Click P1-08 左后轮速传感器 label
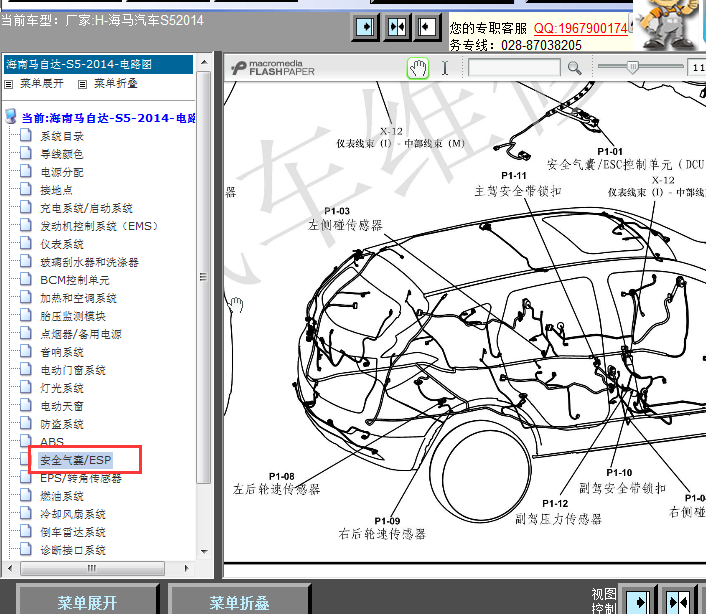The width and height of the screenshot is (706, 614). coord(276,483)
